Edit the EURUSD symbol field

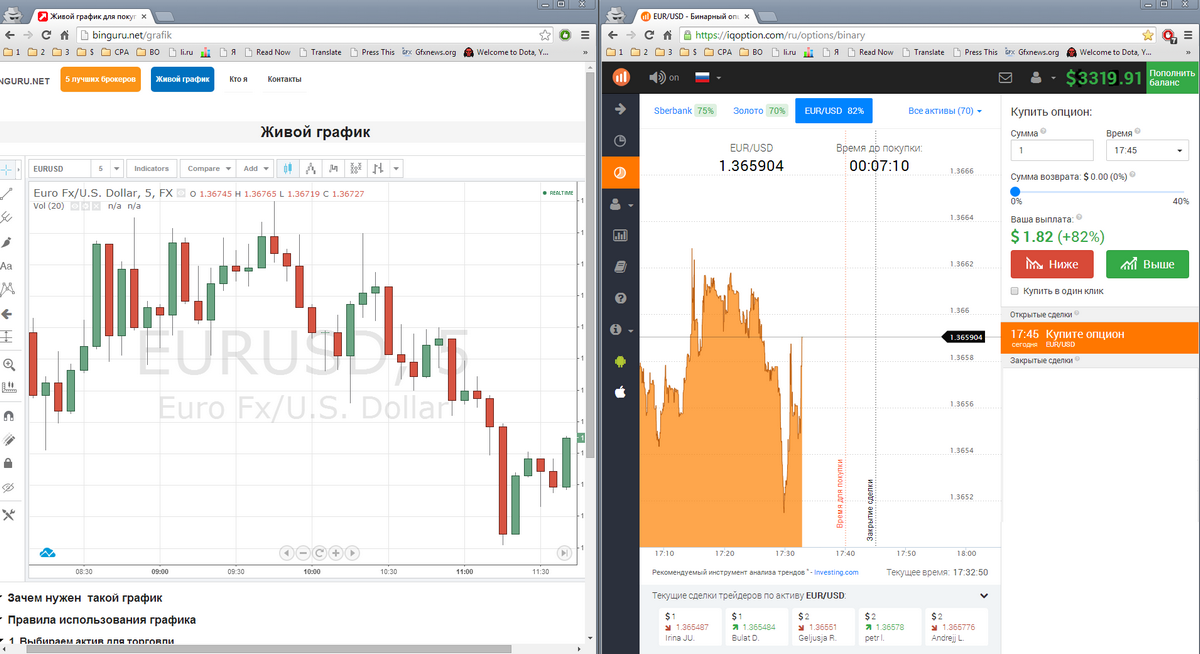[58, 168]
